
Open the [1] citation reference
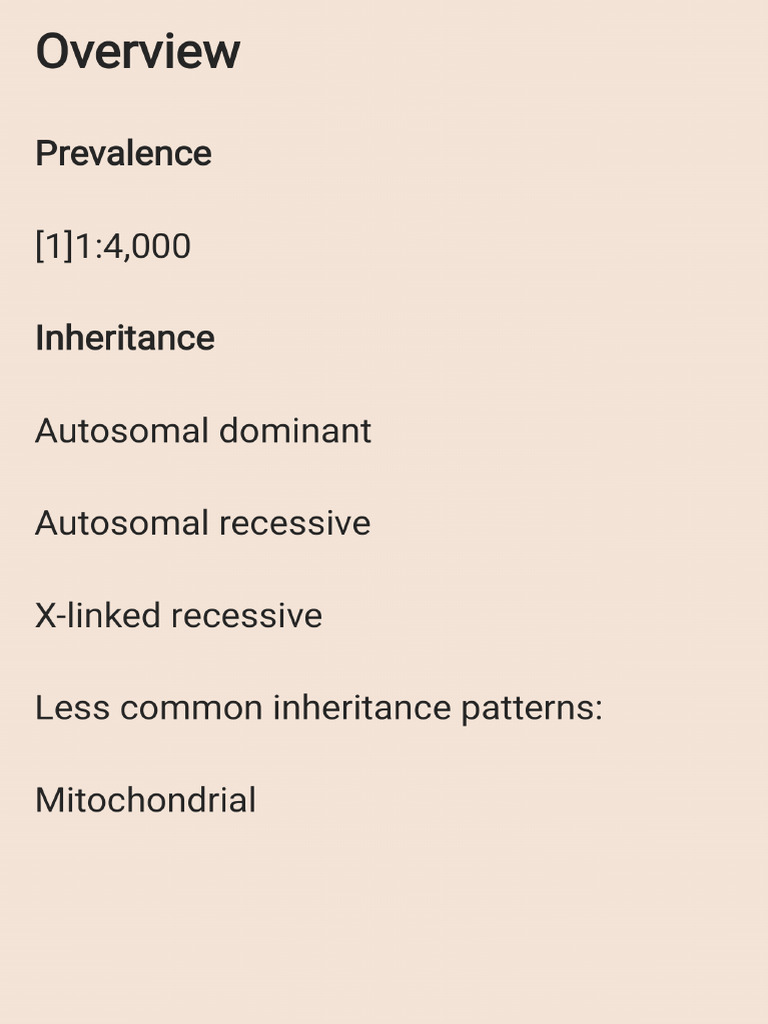click(54, 246)
